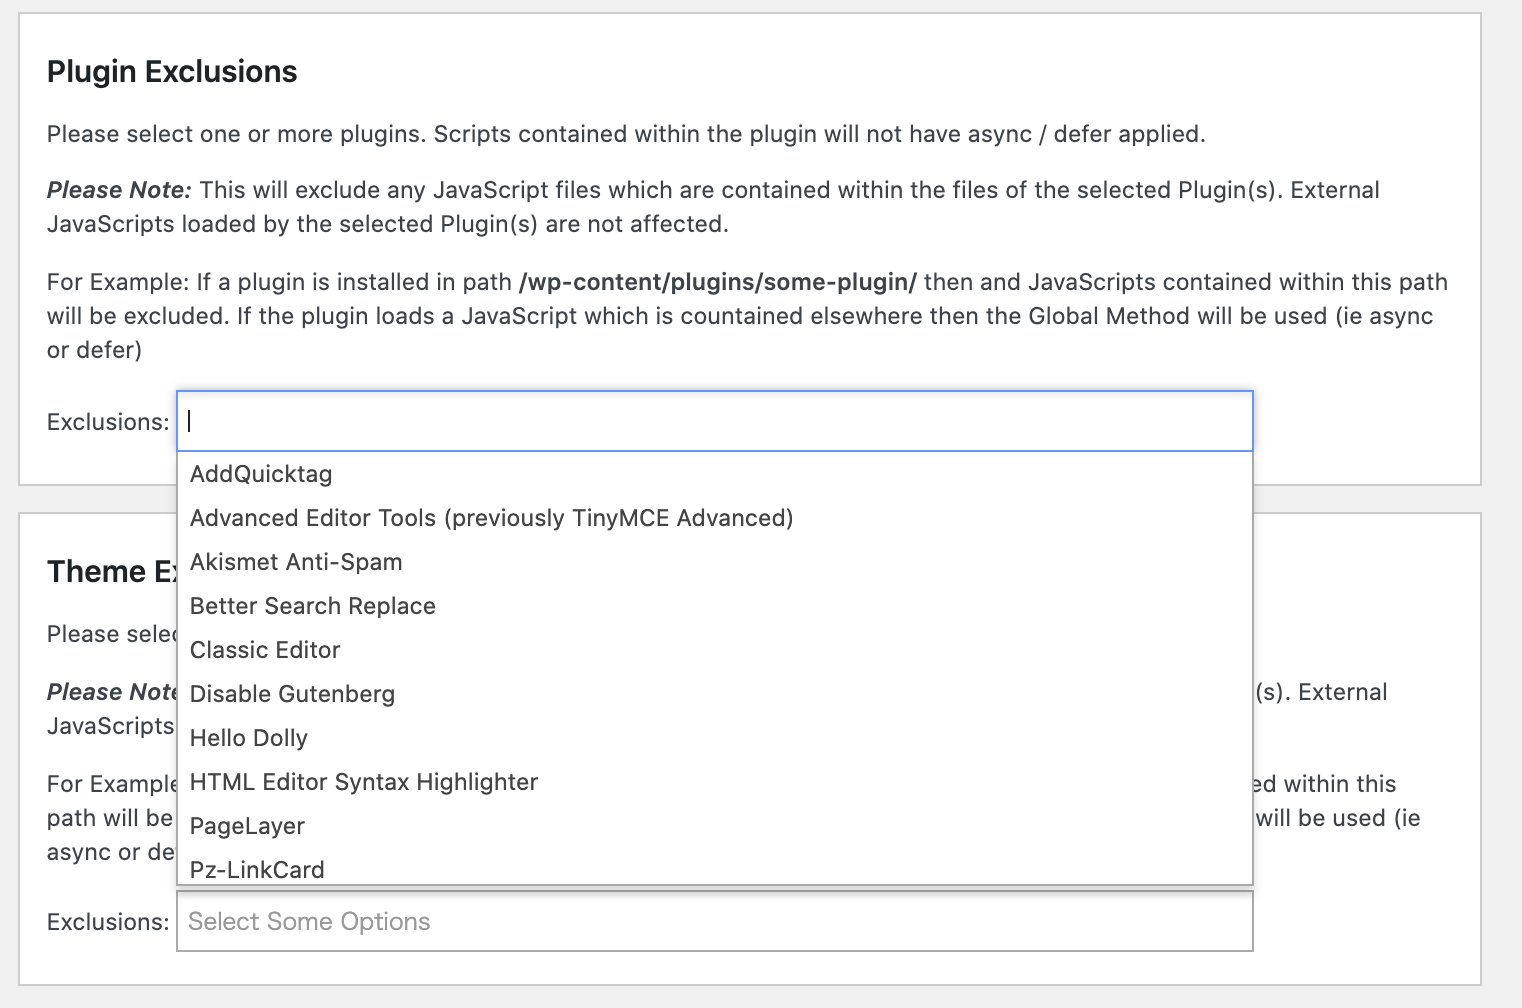Viewport: 1522px width, 1008px height.
Task: Click 'Please Note' text in Theme section
Action: pos(112,692)
